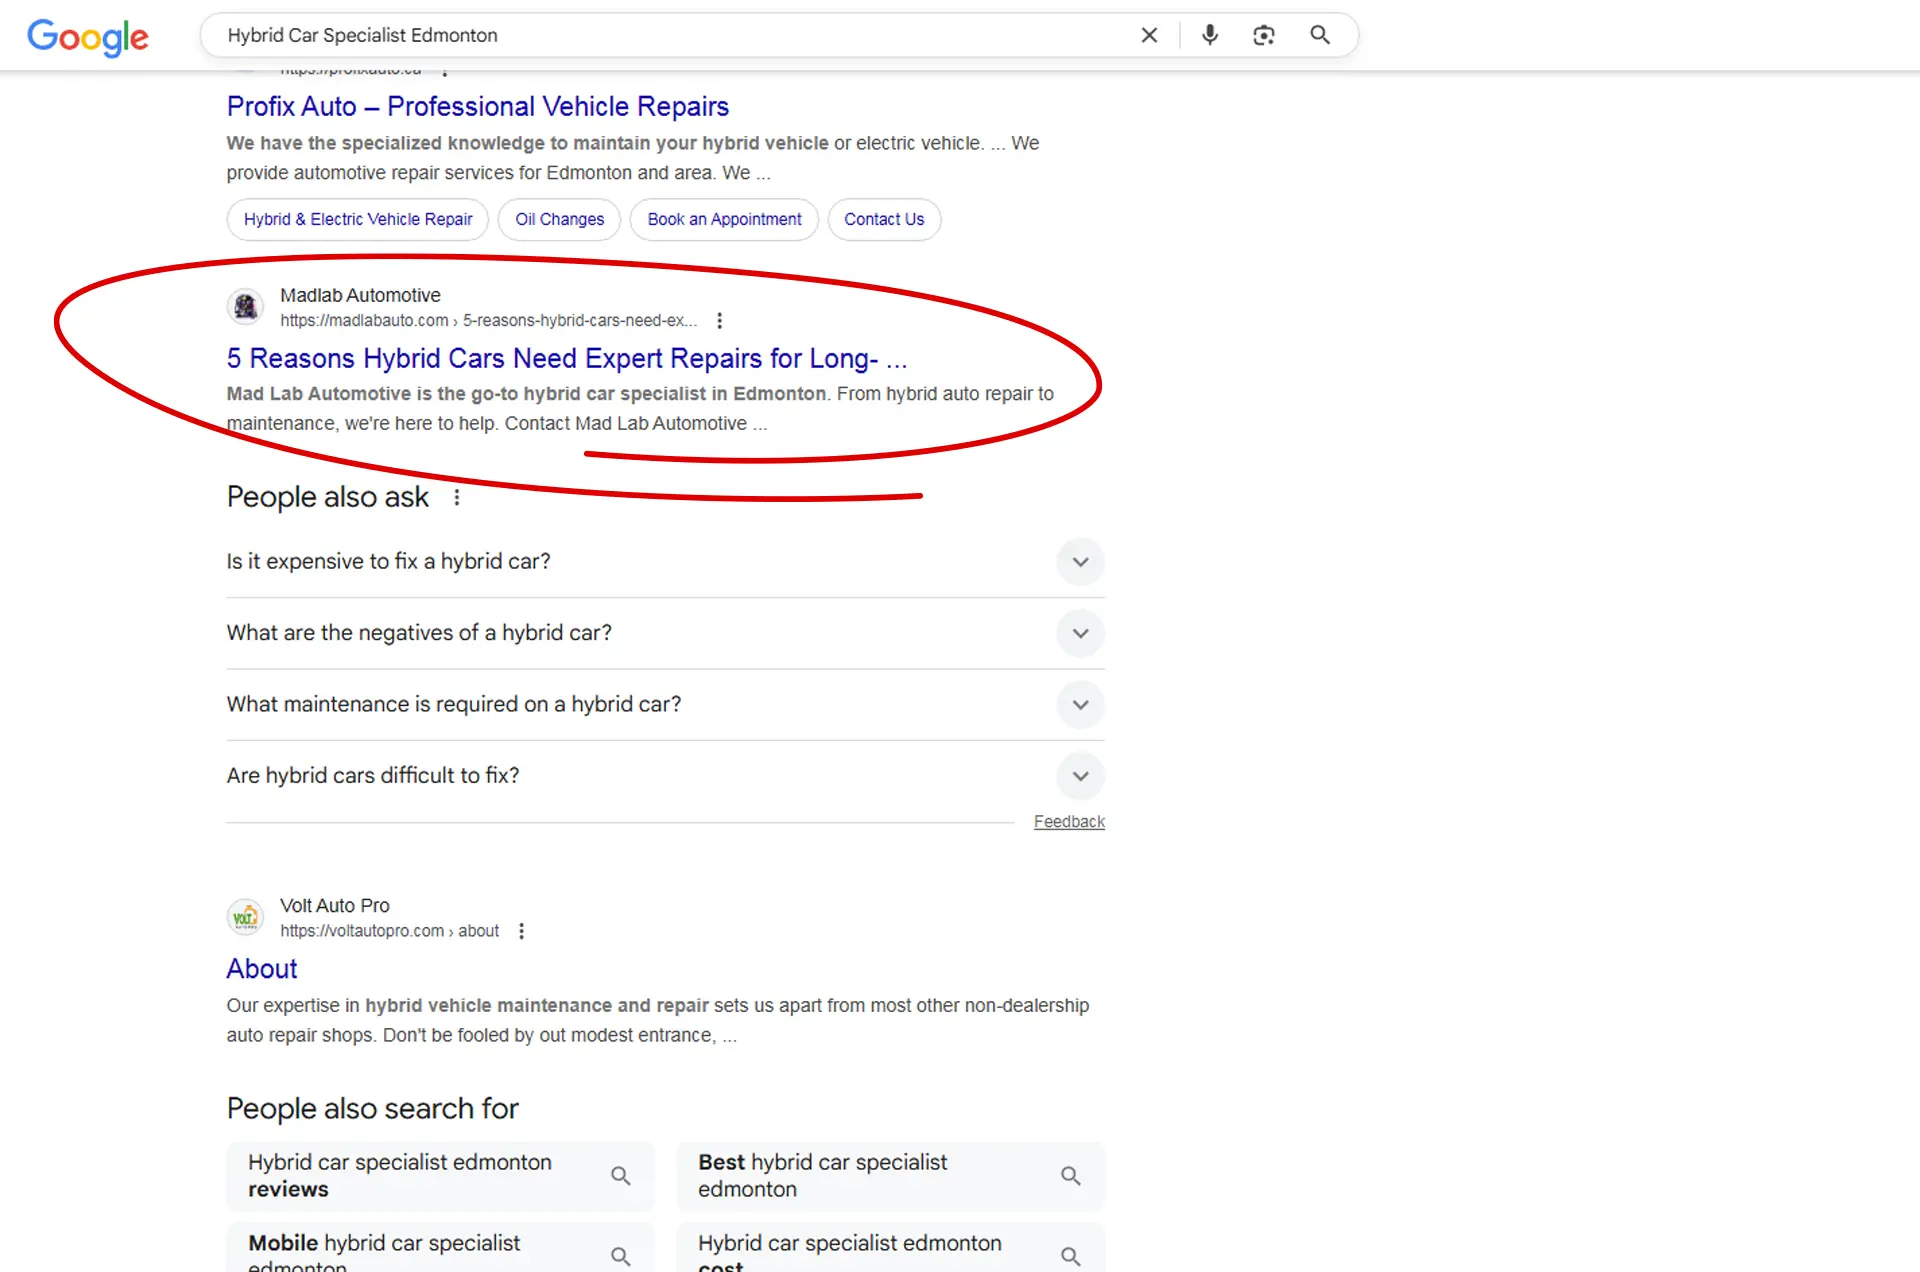Click the Feedback link
Image resolution: width=1920 pixels, height=1272 pixels.
1069,822
